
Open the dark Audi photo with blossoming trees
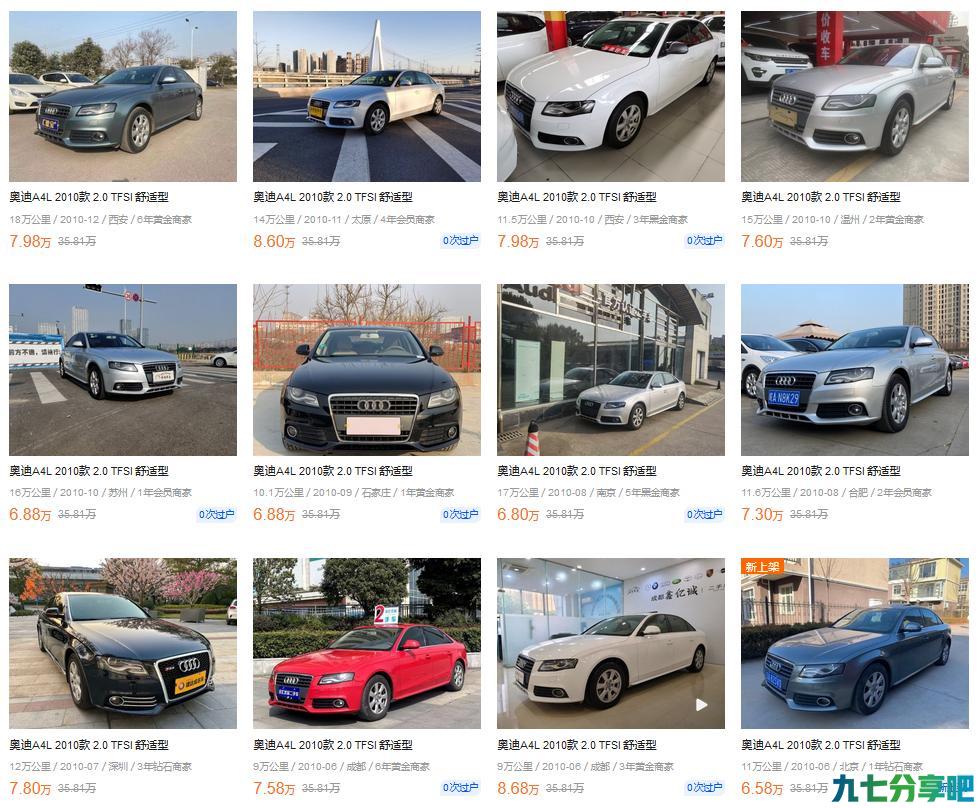[122, 643]
